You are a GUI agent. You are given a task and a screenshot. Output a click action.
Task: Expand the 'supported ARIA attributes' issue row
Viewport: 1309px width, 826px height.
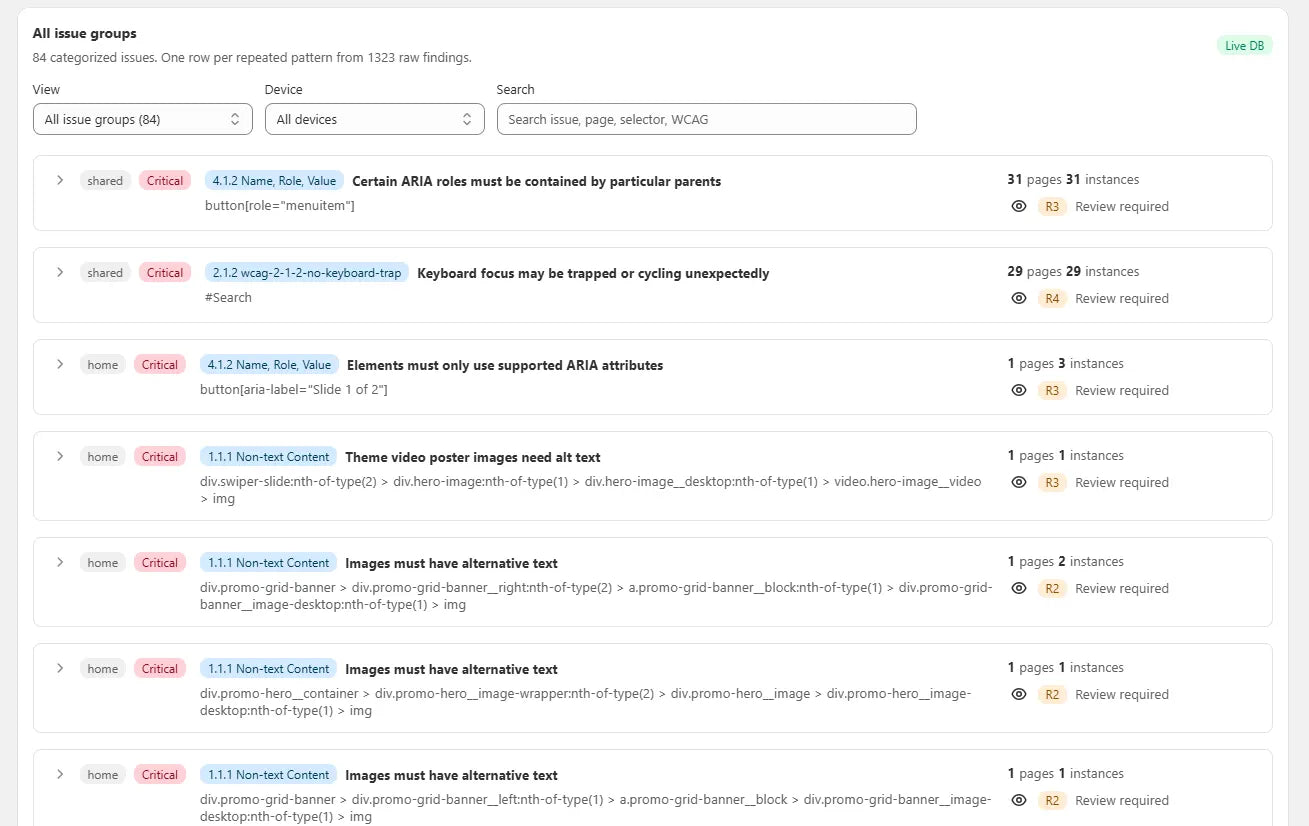click(60, 364)
